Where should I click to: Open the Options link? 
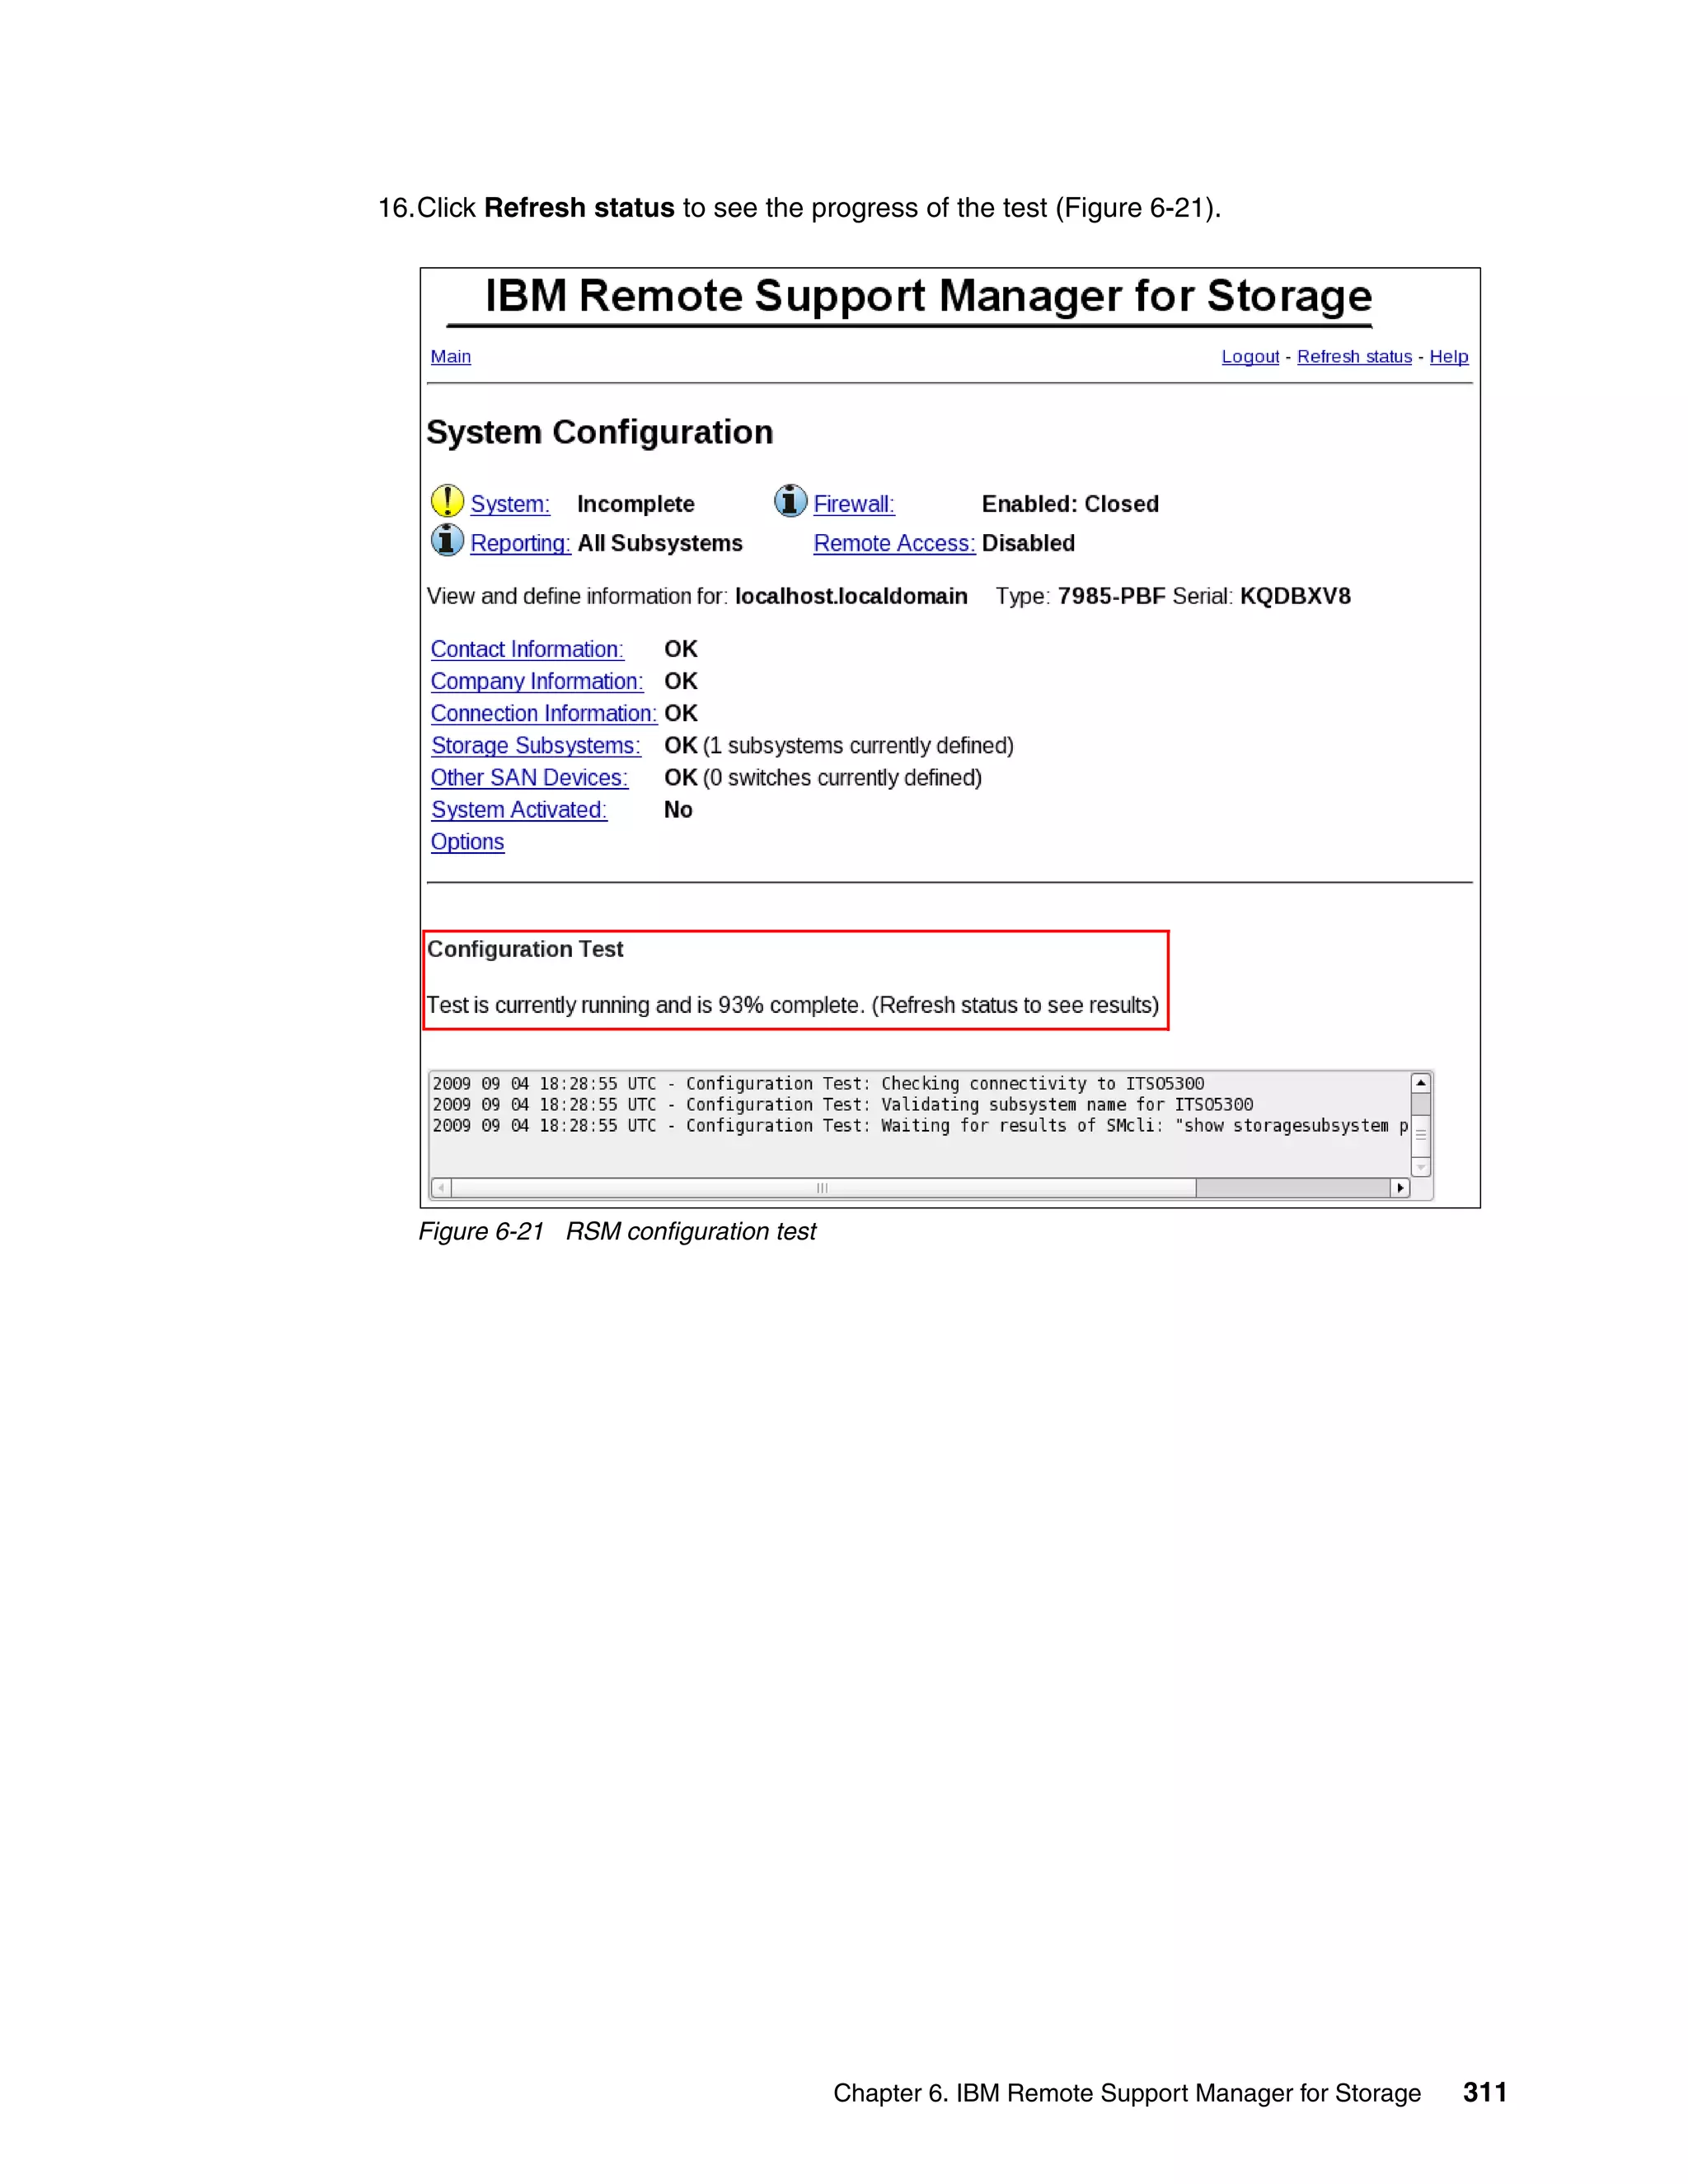467,842
